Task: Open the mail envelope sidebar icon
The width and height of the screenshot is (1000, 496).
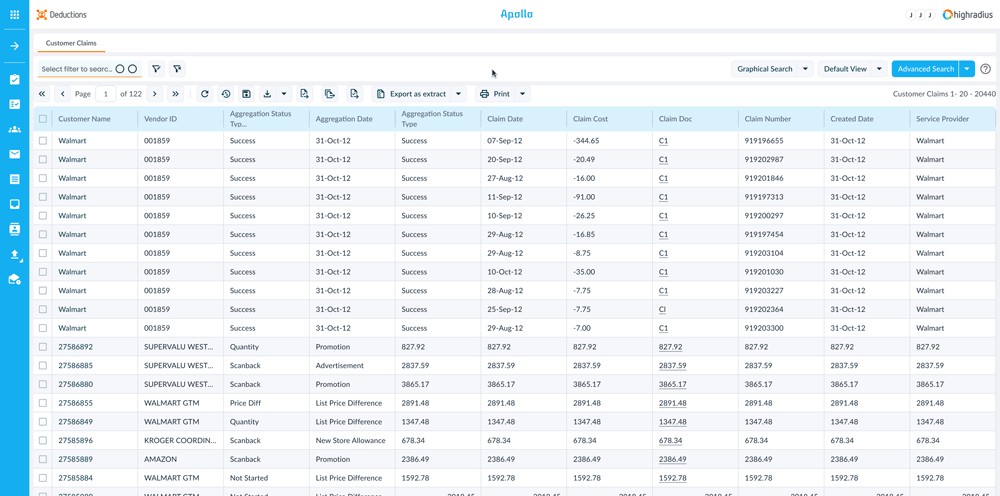Action: [x=14, y=154]
